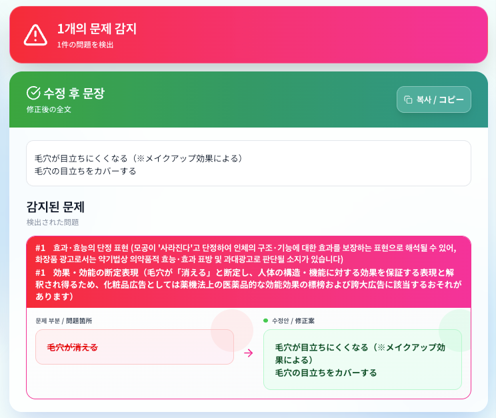Image resolution: width=496 pixels, height=418 pixels.
Task: Click the 복사 / コピー button
Action: point(434,100)
